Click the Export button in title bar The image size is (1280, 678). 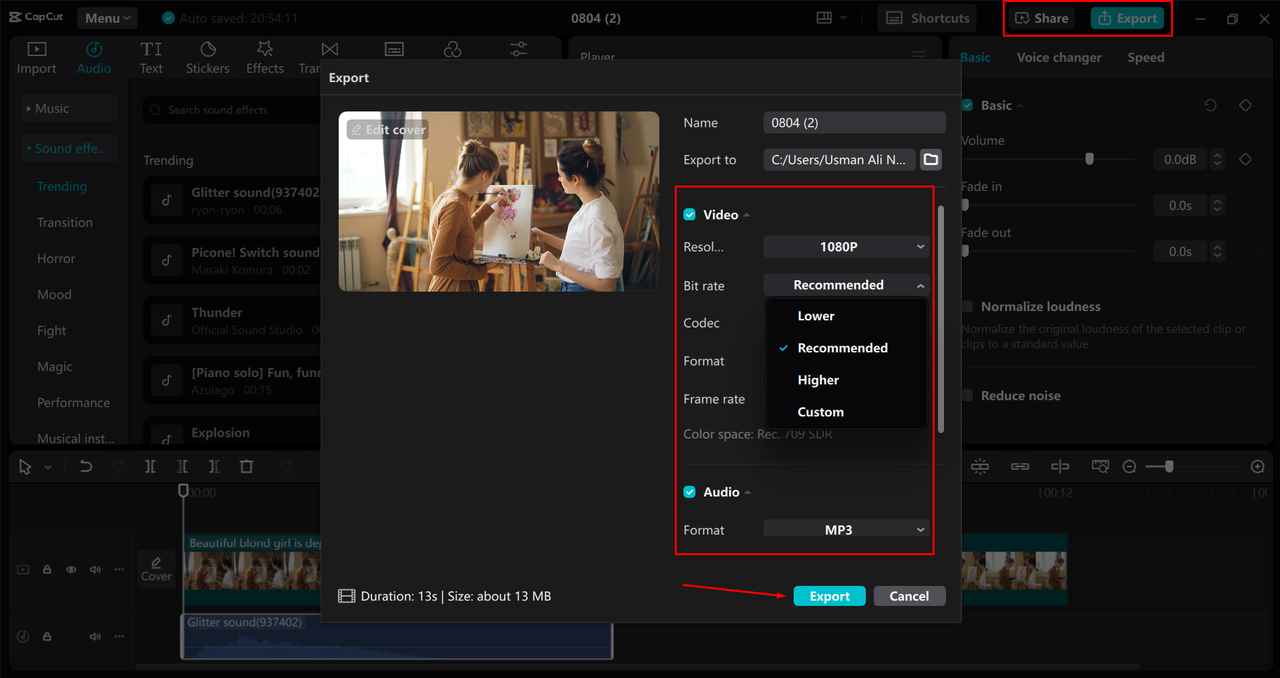point(1128,18)
